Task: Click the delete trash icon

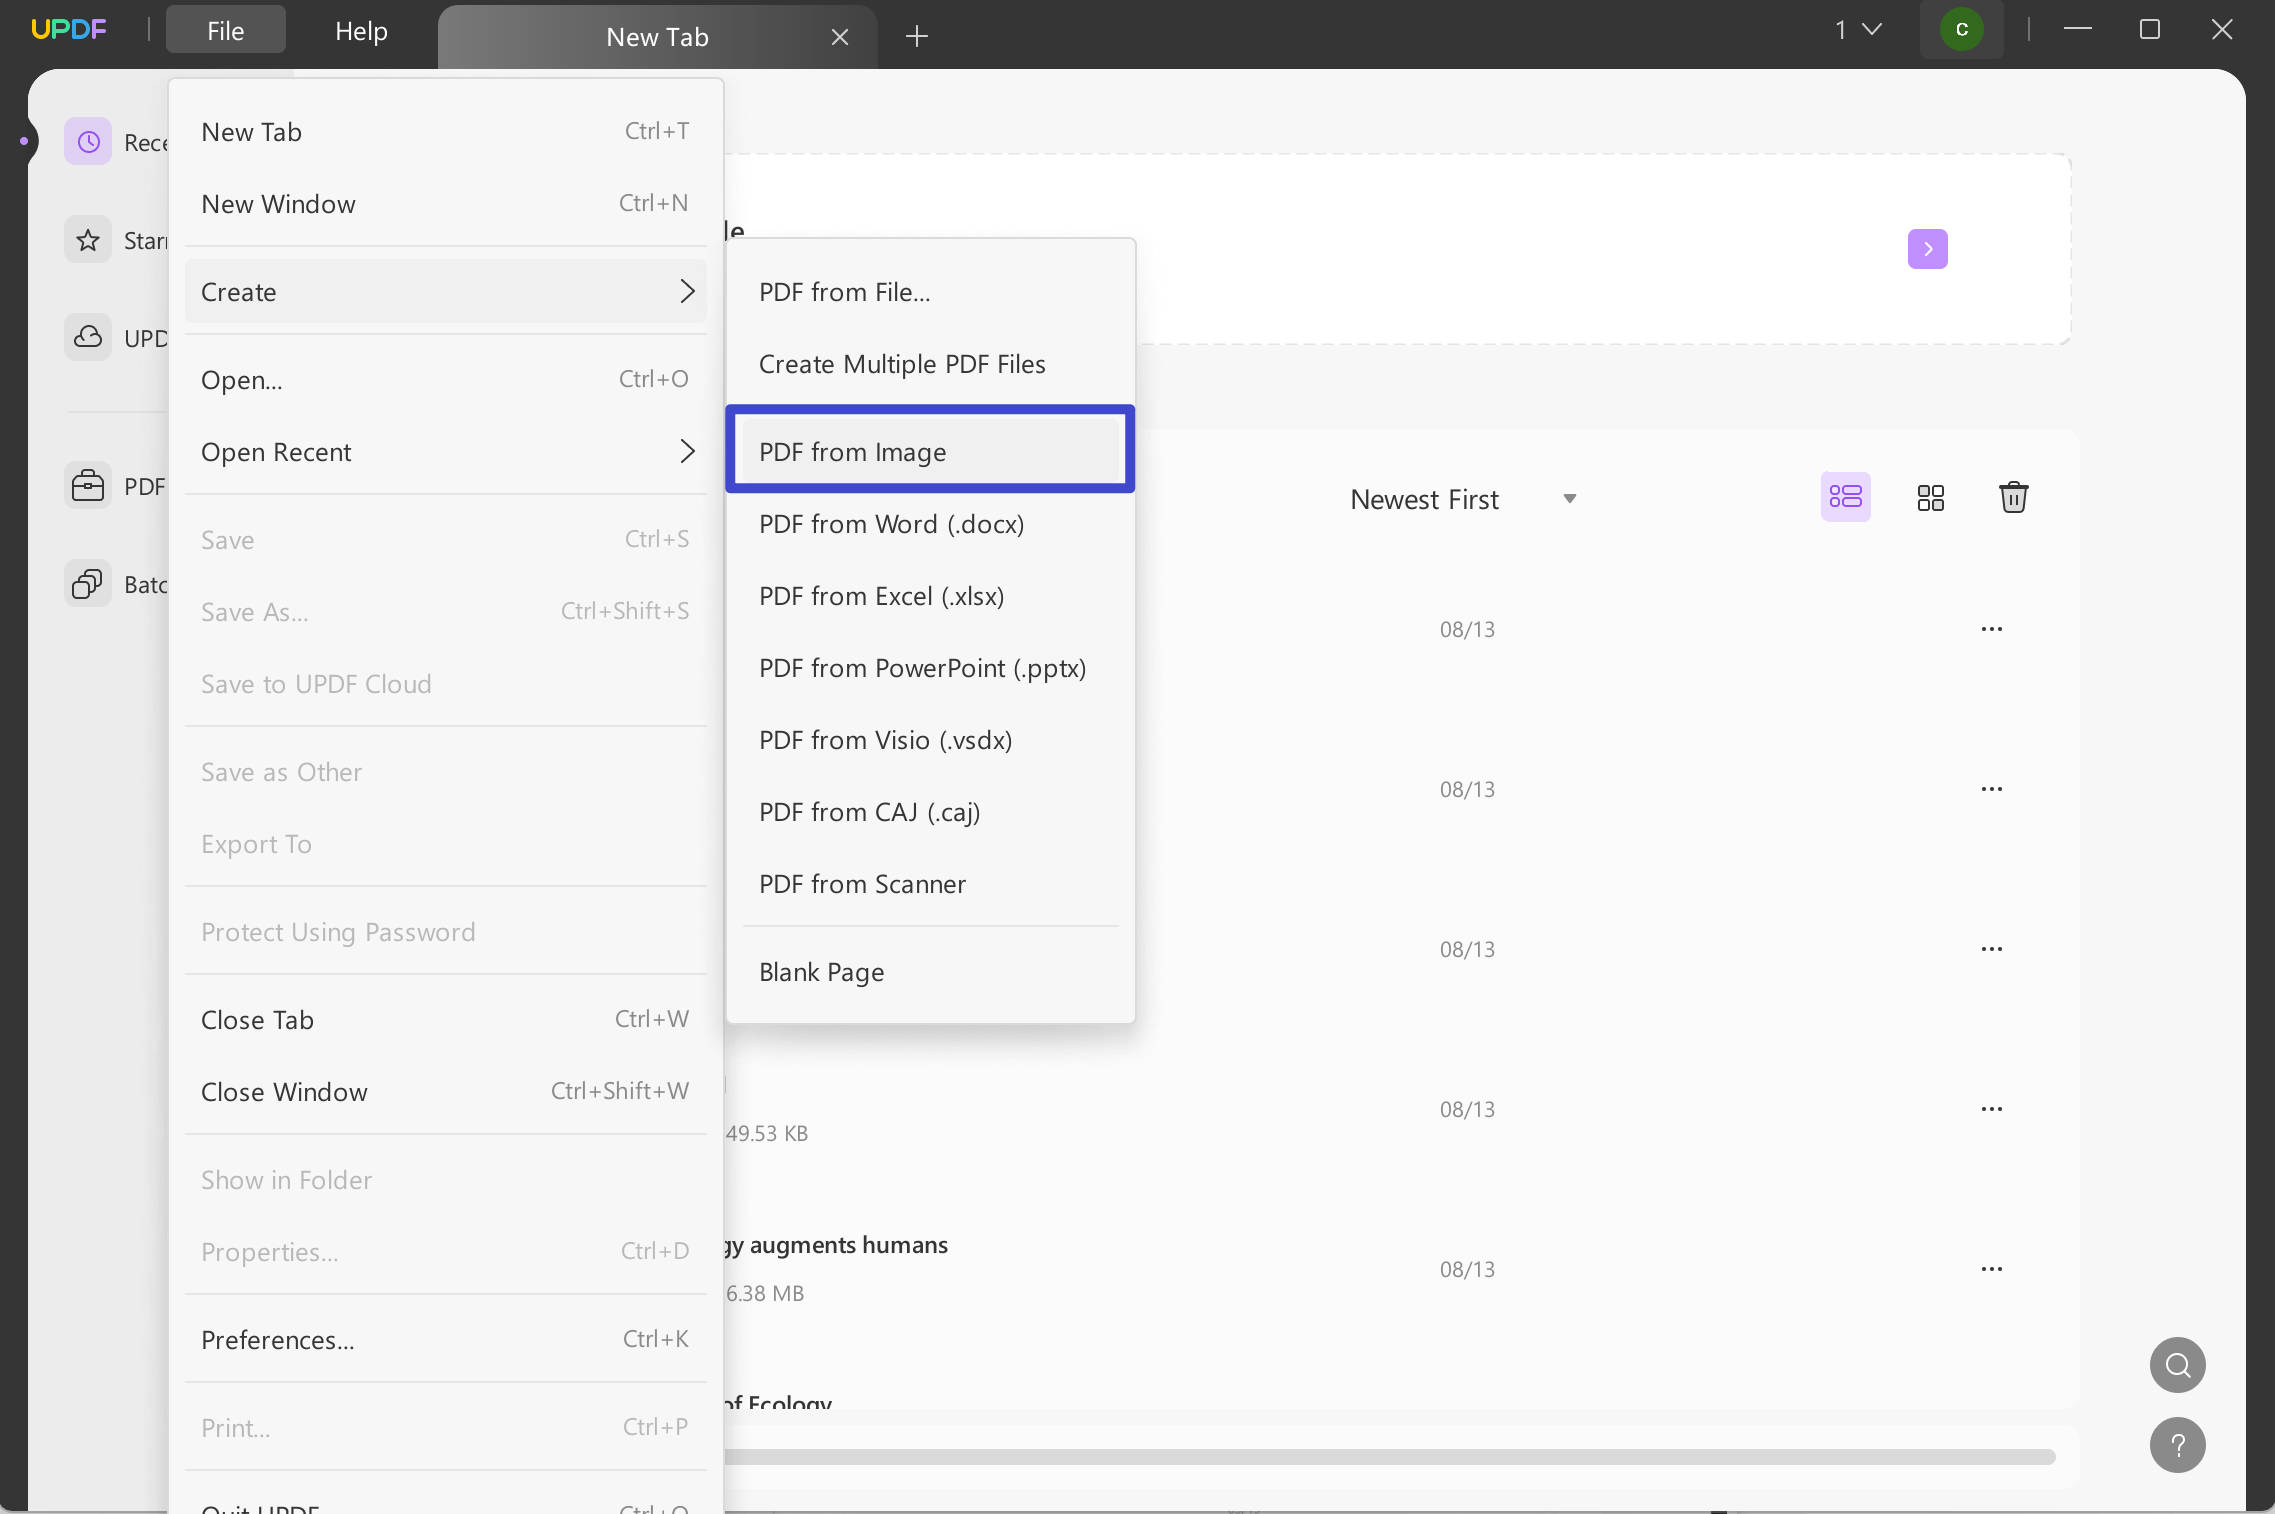Action: (2014, 496)
